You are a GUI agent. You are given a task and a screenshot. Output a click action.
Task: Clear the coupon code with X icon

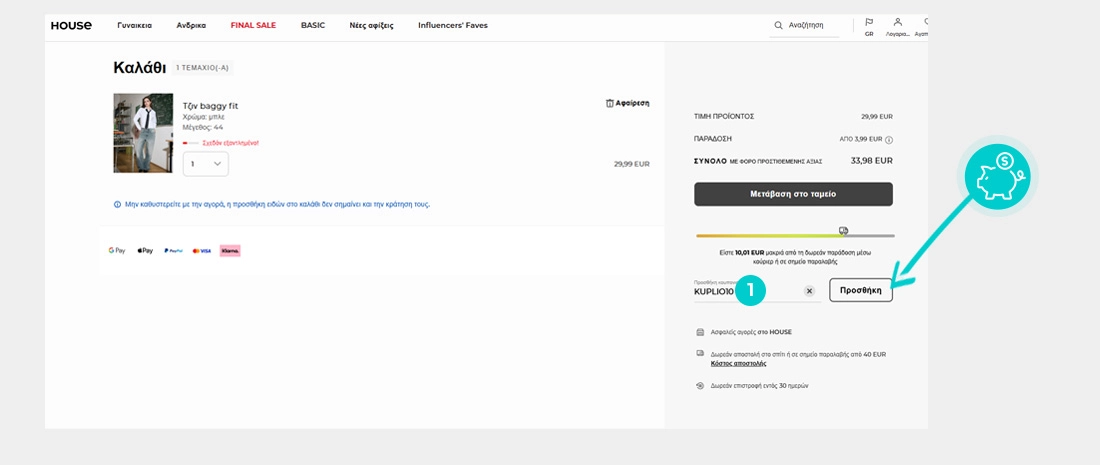809,291
